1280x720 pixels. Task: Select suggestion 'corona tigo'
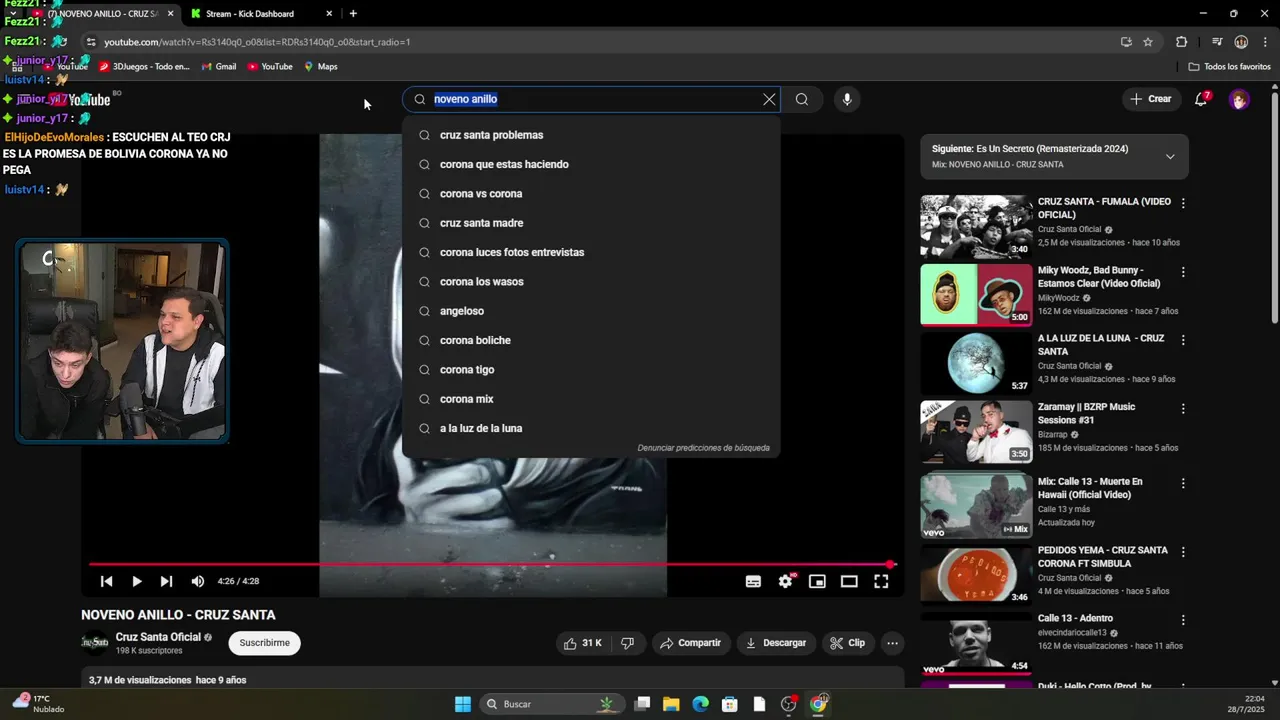591,370
